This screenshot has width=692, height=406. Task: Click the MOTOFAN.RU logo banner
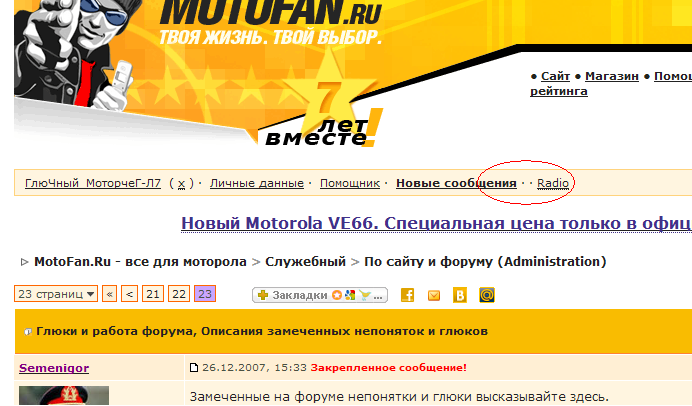tap(271, 13)
